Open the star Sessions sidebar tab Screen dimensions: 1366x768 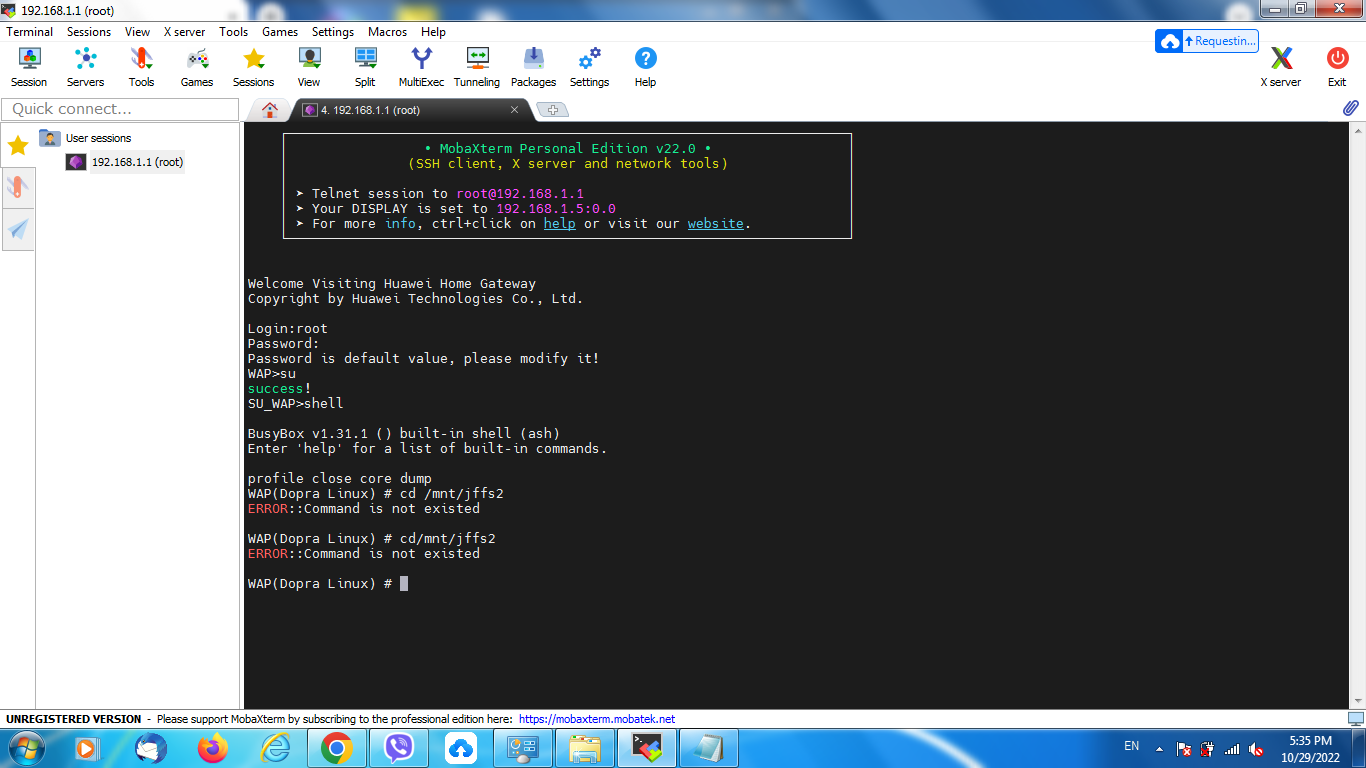point(18,145)
